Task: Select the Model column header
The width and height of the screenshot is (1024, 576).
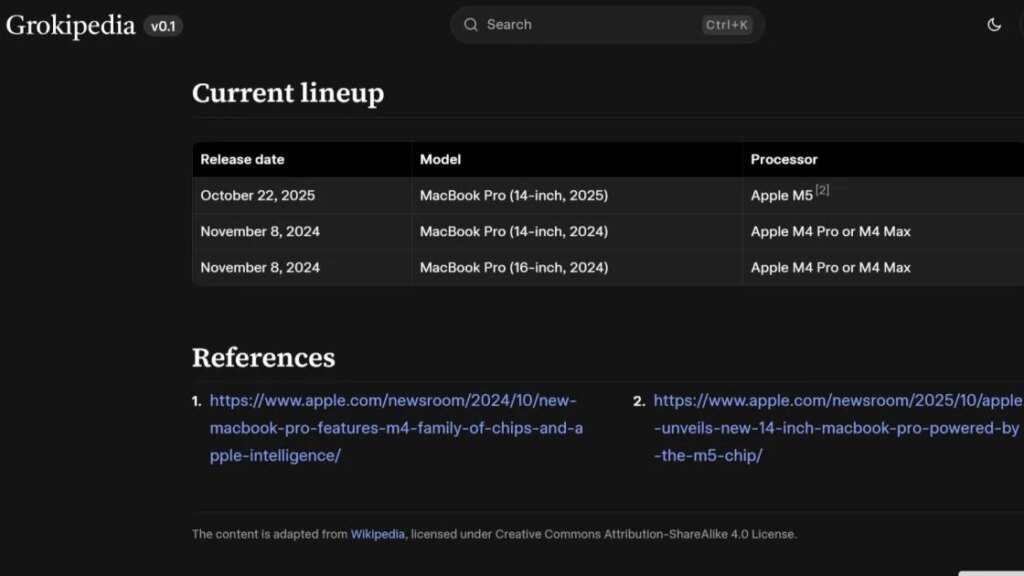Action: click(x=440, y=159)
